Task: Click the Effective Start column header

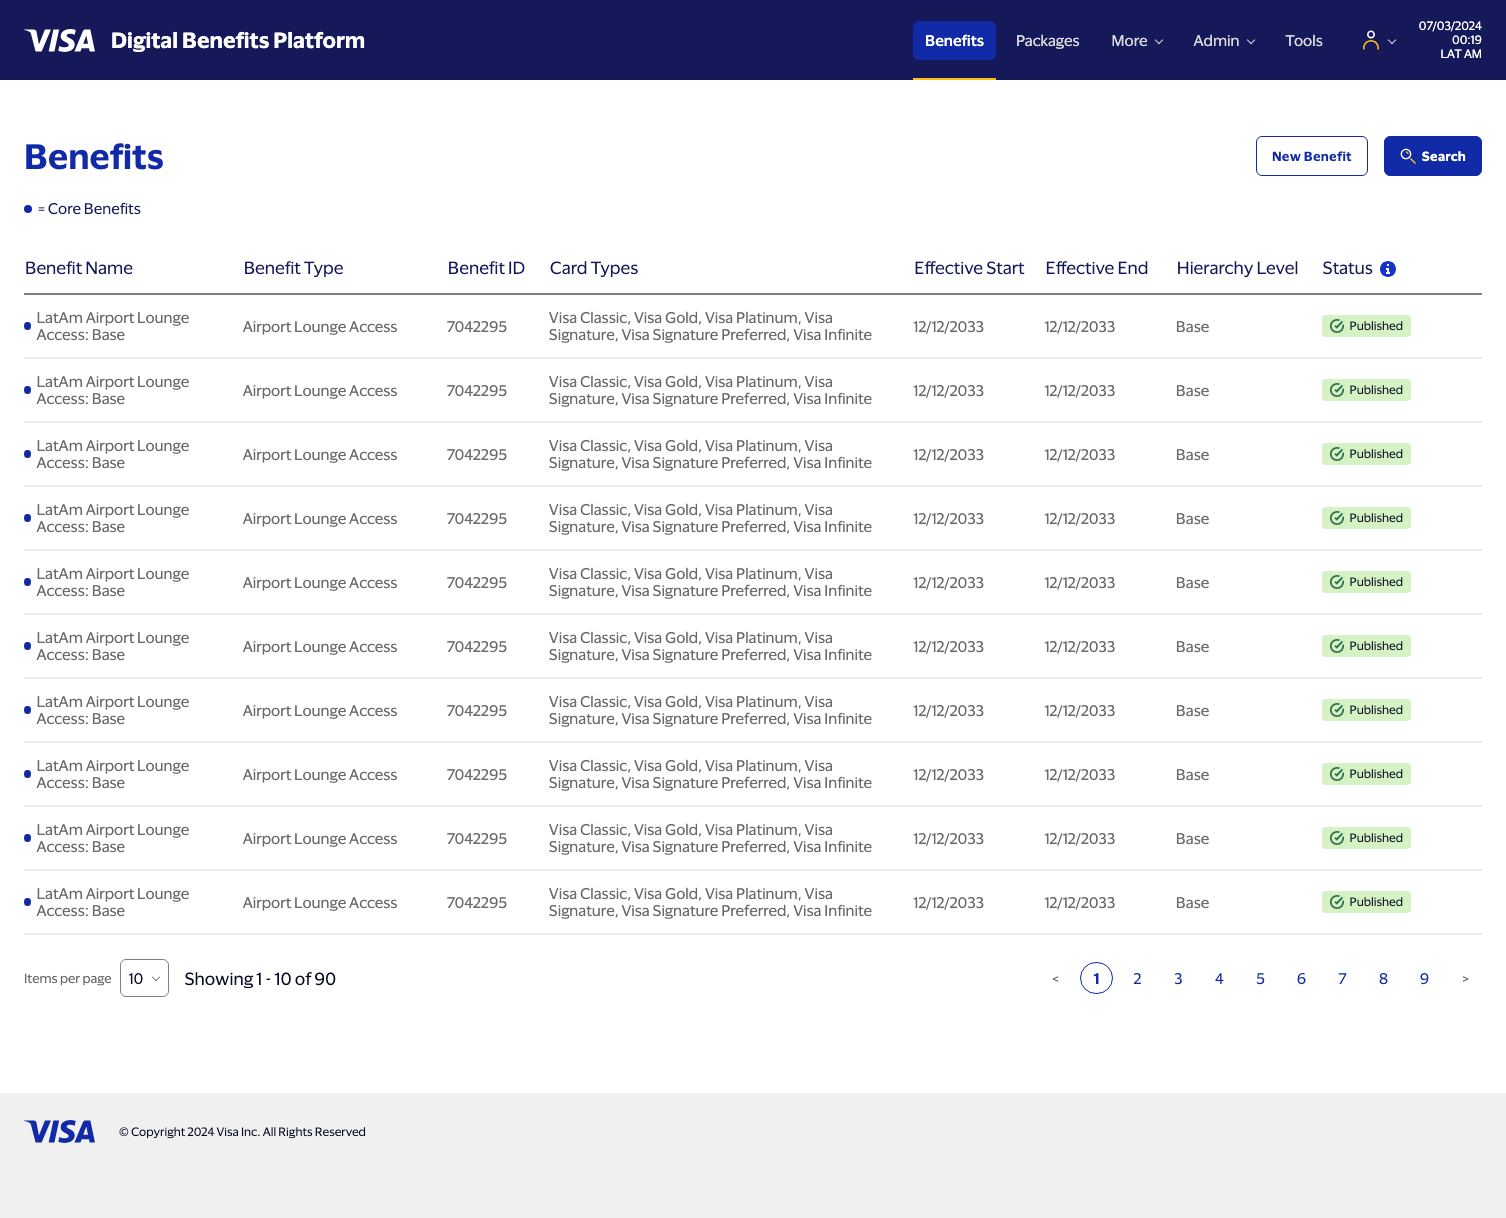Action: 969,268
